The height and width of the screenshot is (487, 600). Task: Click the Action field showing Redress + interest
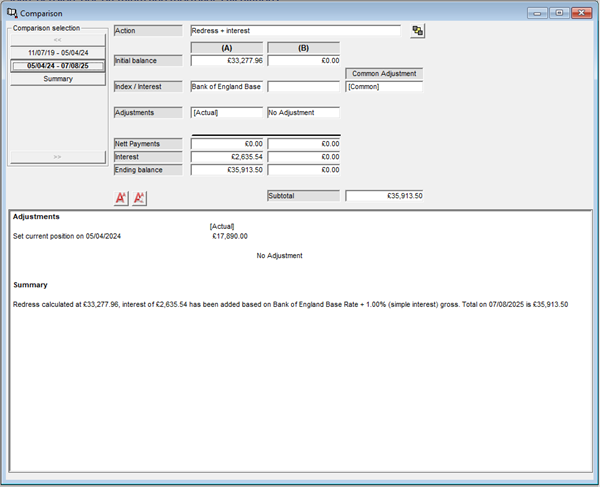tap(295, 31)
